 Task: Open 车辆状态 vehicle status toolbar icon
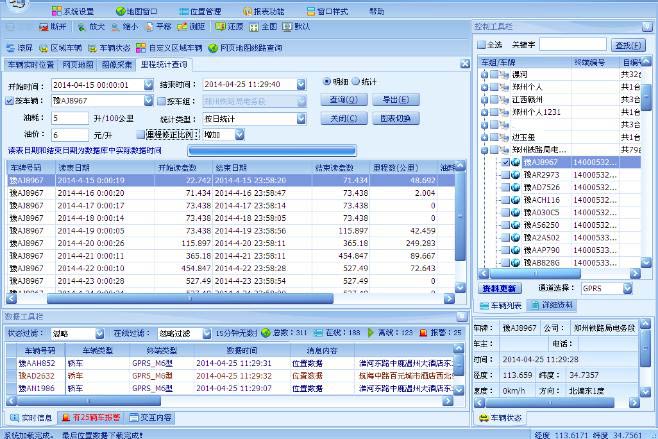click(x=108, y=47)
